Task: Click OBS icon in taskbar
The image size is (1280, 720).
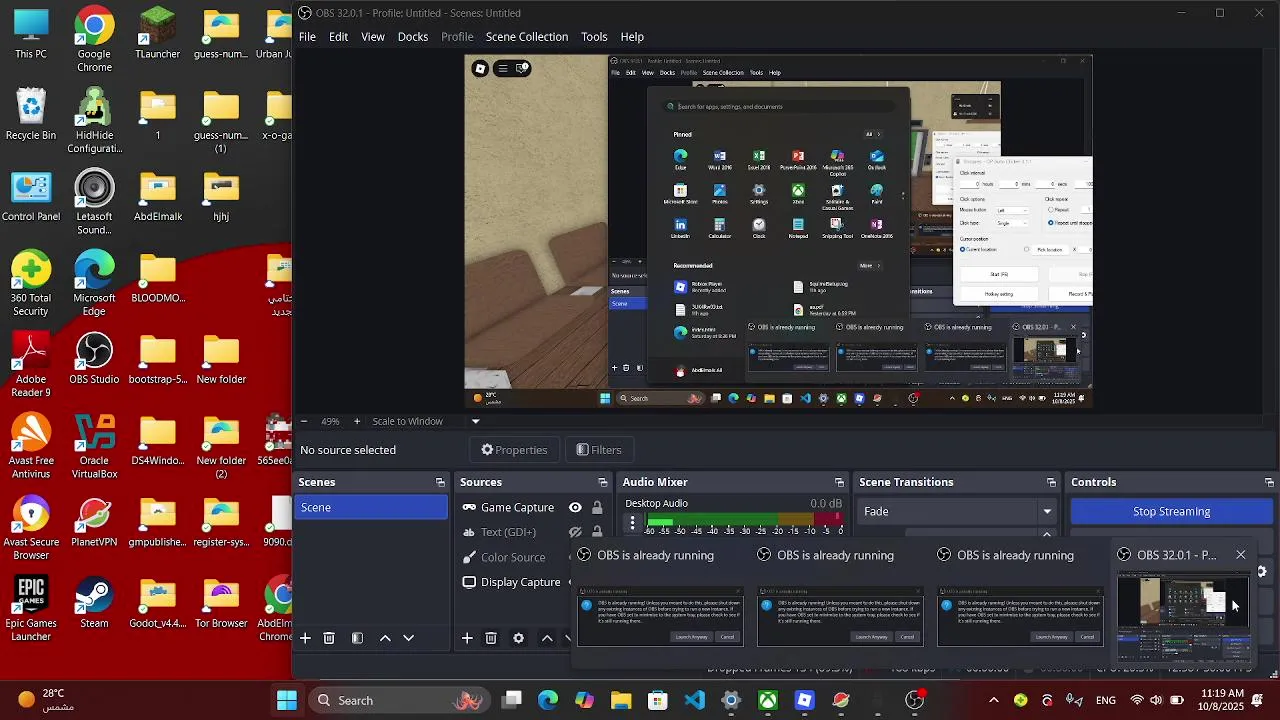Action: tap(914, 700)
